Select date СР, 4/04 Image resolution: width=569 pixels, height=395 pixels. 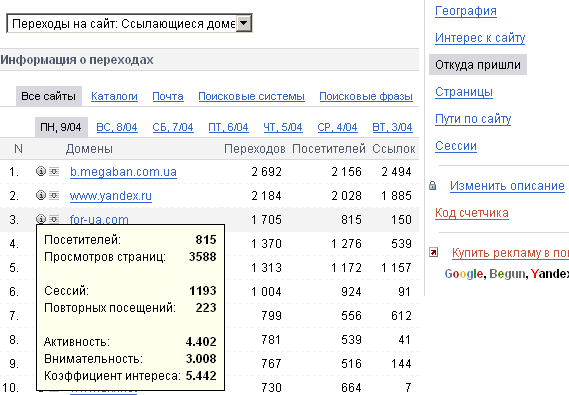point(337,127)
